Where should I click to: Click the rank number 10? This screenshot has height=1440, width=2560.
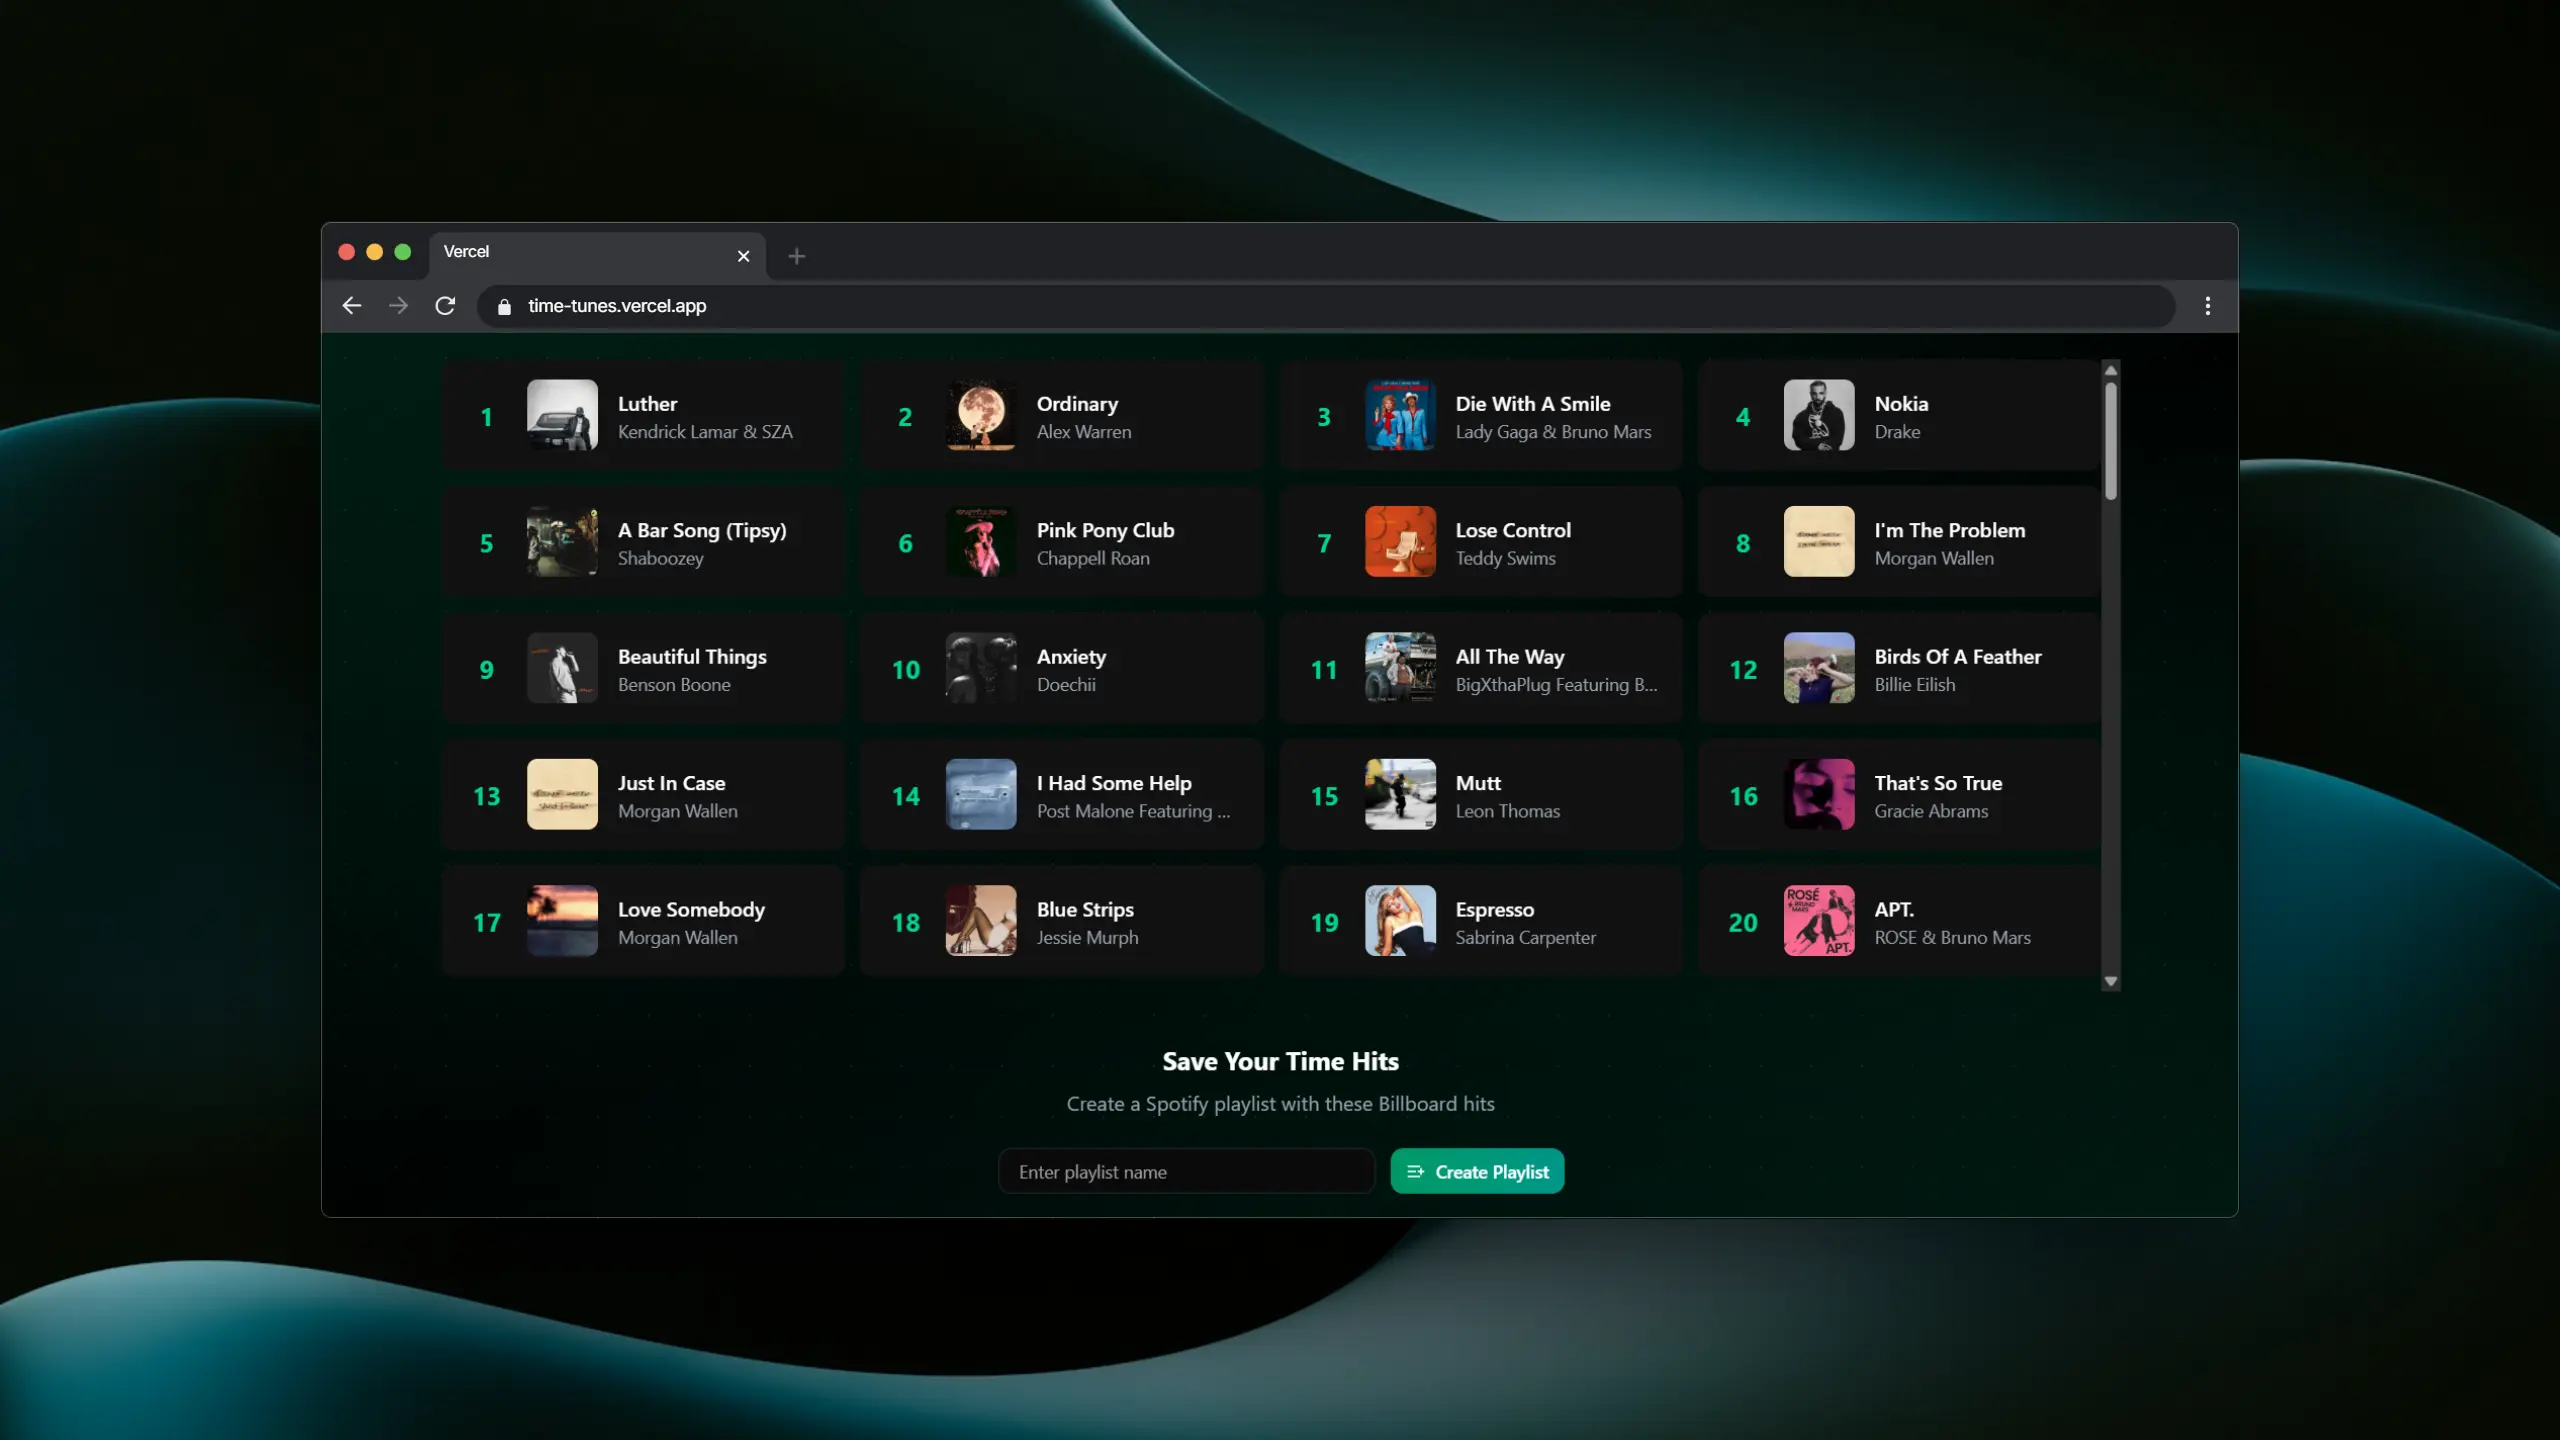tap(905, 670)
